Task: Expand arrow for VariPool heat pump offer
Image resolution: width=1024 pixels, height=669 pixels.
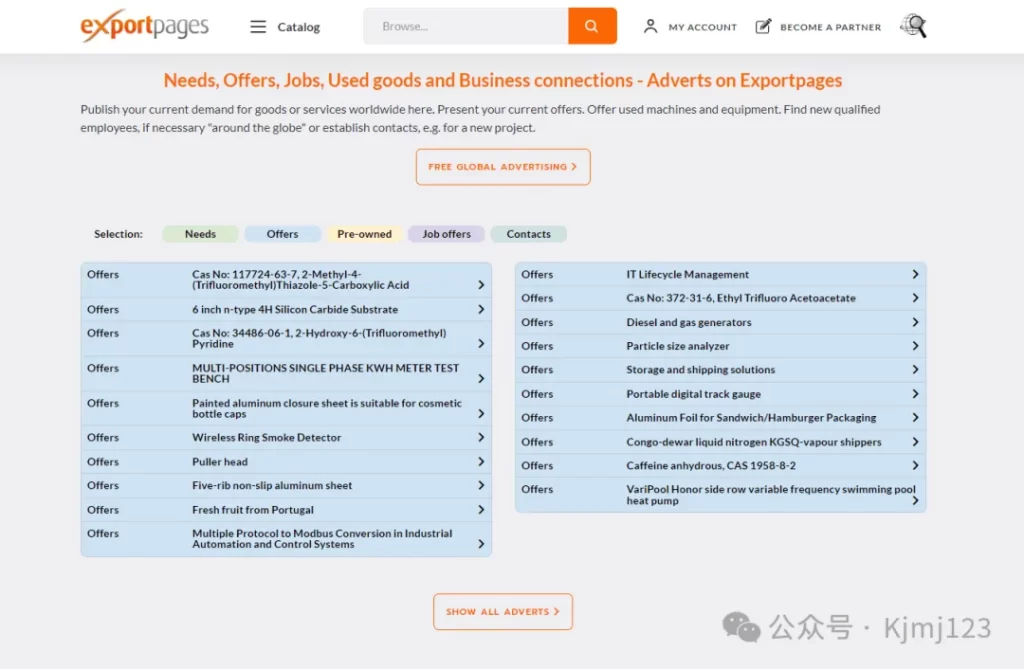Action: click(x=915, y=500)
